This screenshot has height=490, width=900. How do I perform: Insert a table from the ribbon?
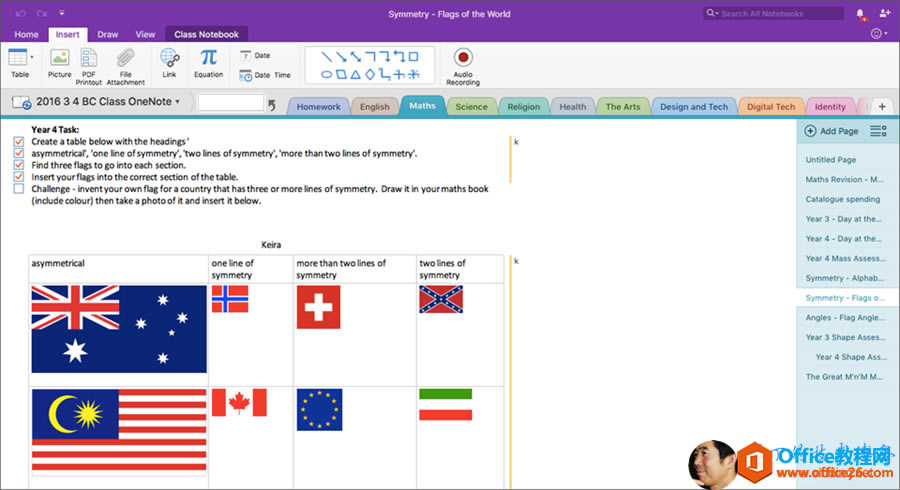coord(19,62)
